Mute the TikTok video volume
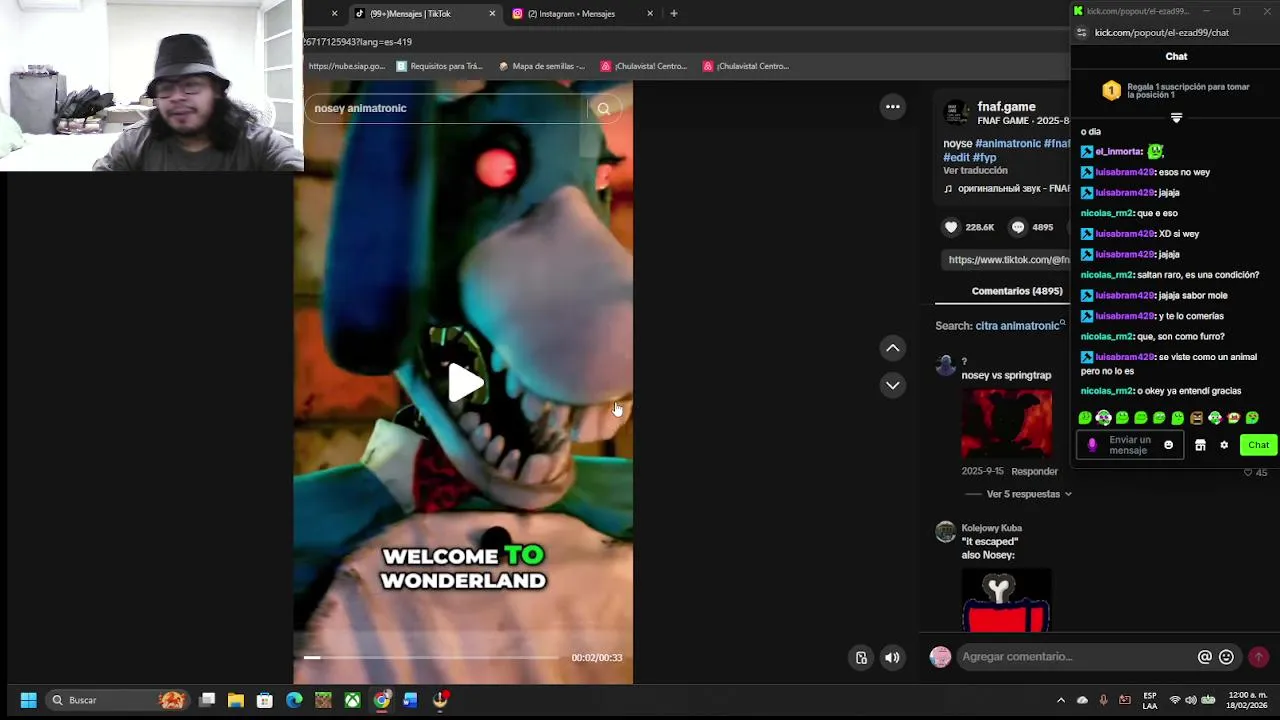Viewport: 1280px width, 720px height. (892, 657)
